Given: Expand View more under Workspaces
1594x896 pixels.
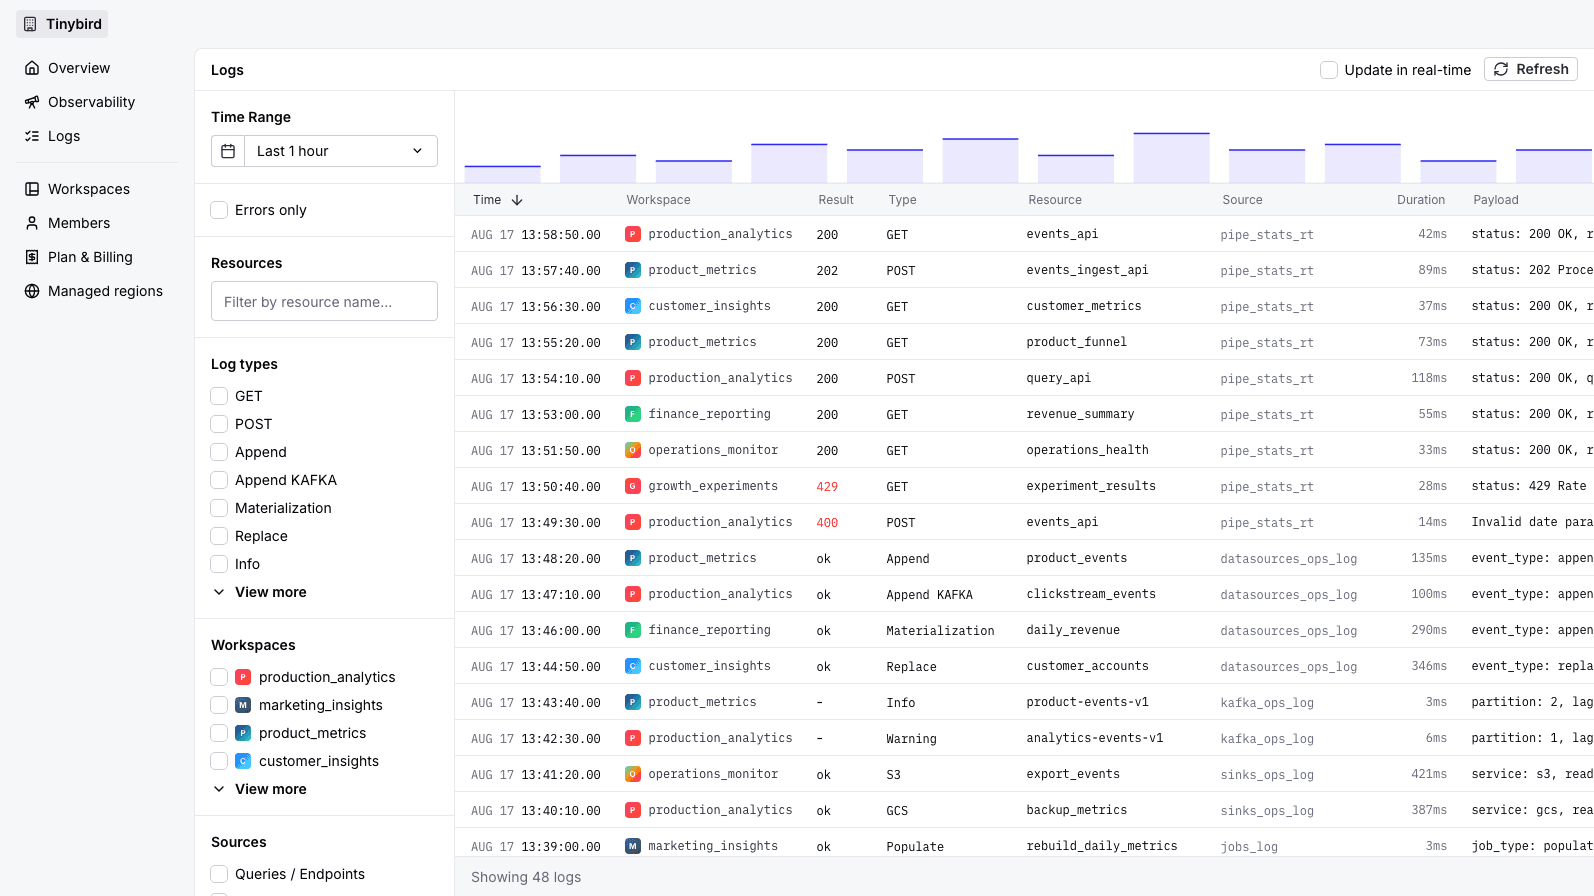Looking at the screenshot, I should point(260,789).
